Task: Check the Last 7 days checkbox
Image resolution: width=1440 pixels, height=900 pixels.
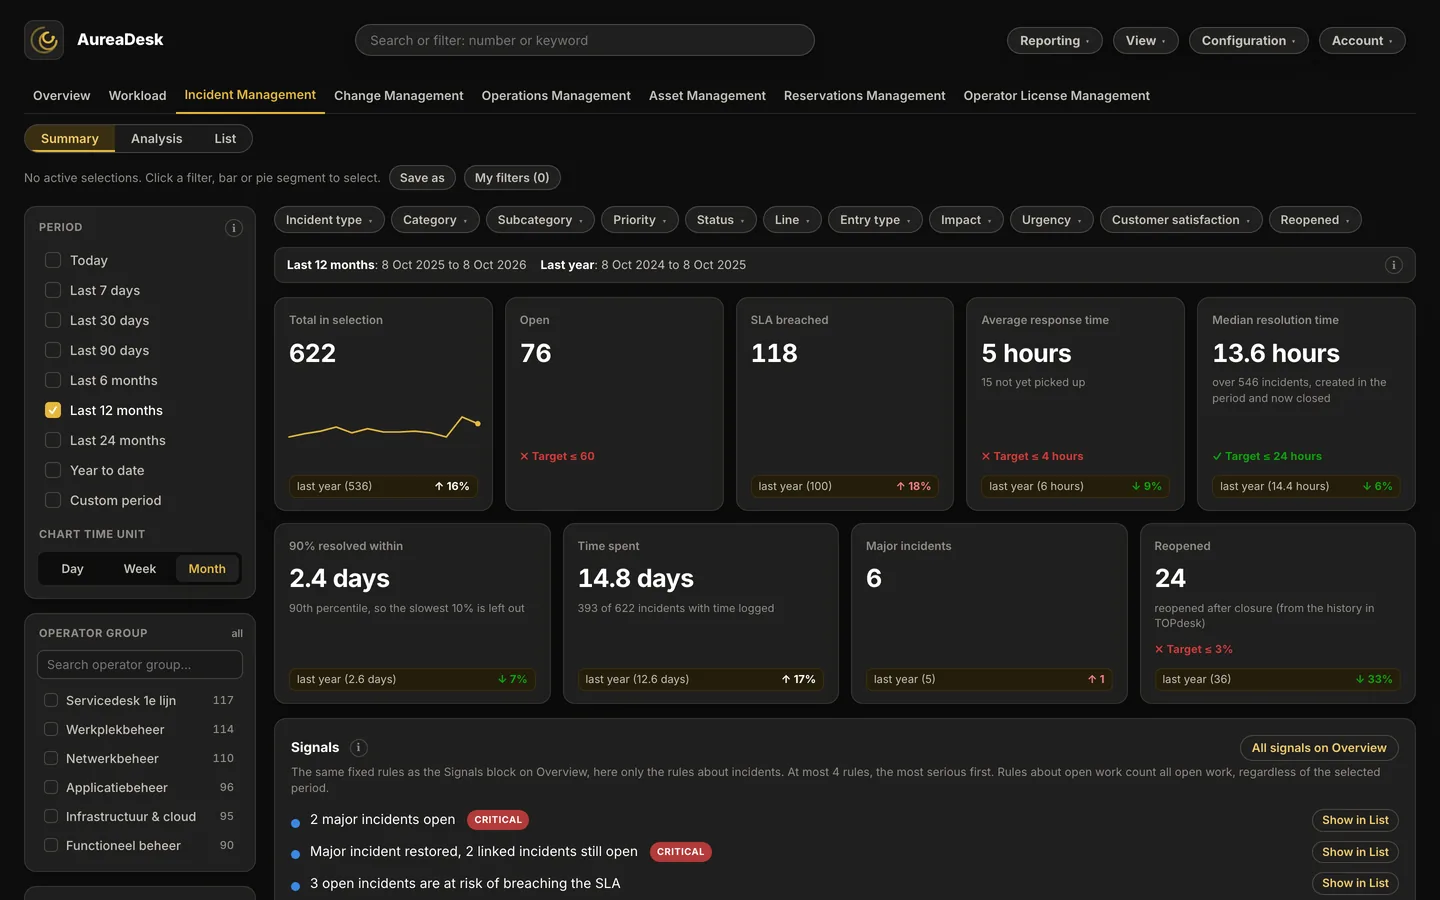Action: click(53, 290)
